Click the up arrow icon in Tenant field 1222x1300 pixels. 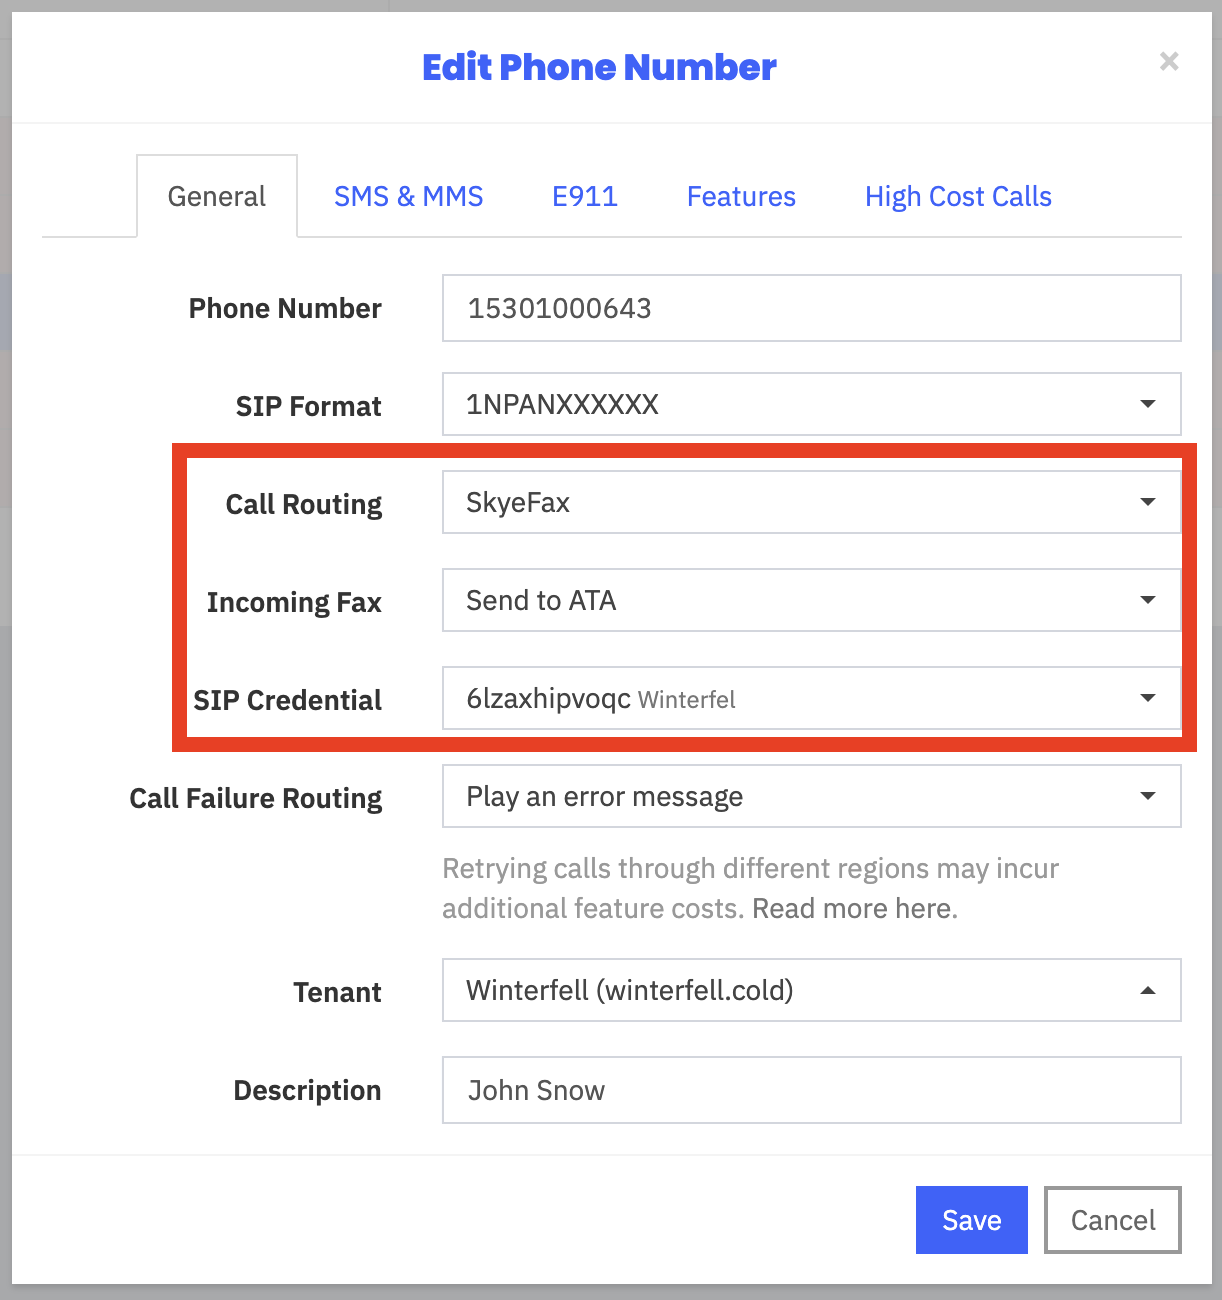pos(1148,990)
